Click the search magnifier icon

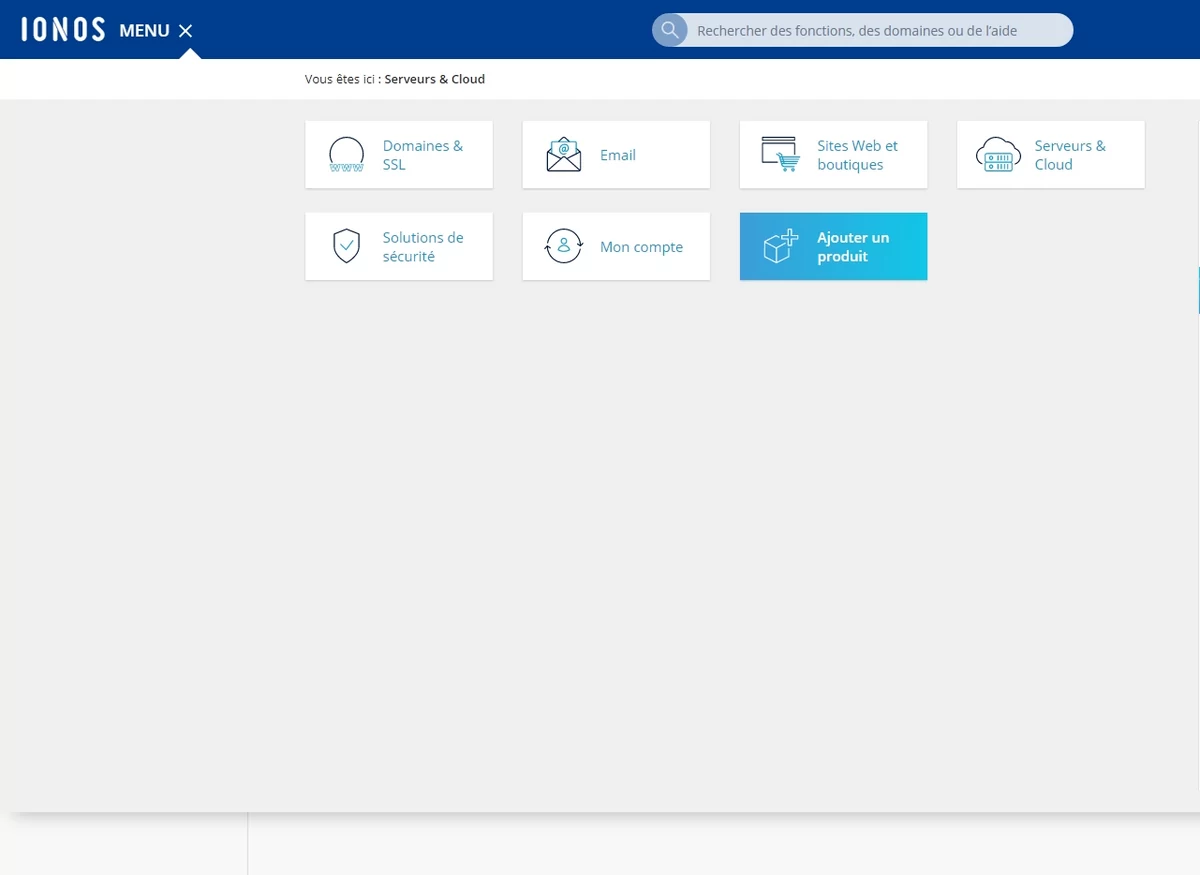point(669,30)
